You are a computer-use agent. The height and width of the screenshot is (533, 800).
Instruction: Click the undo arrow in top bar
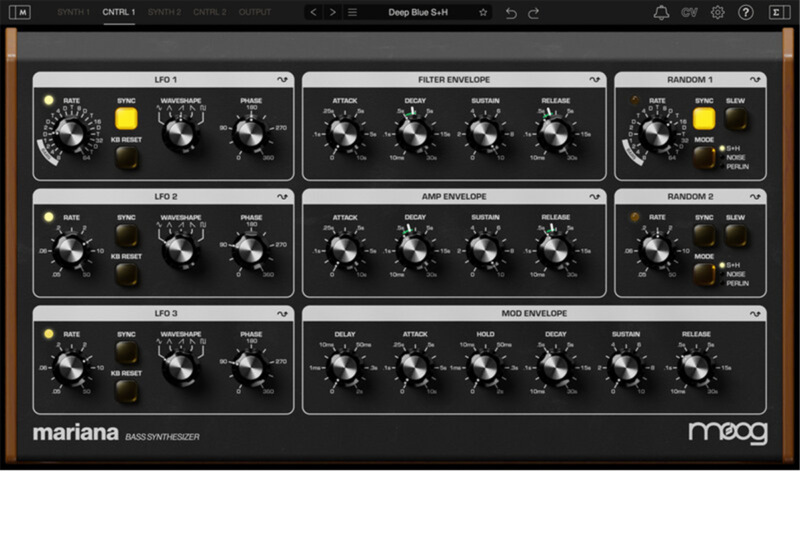[511, 13]
